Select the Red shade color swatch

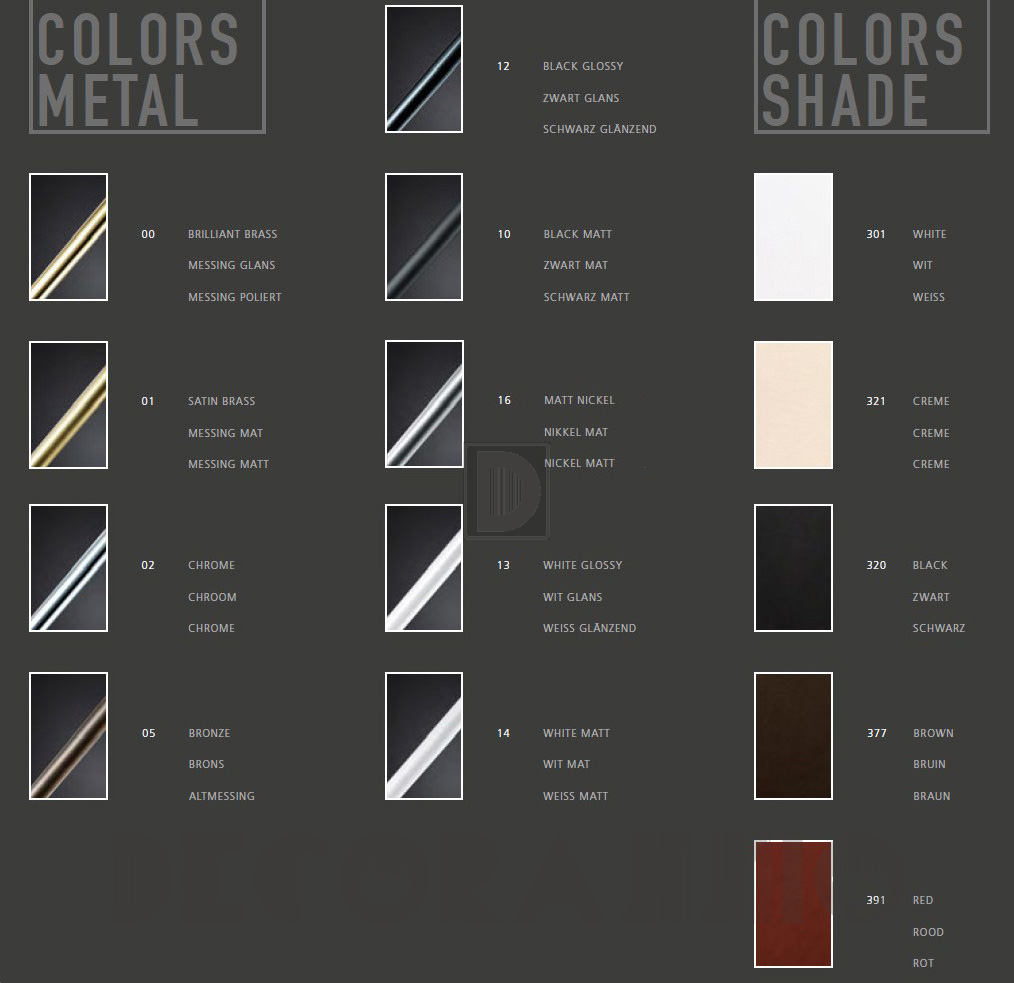pos(793,904)
